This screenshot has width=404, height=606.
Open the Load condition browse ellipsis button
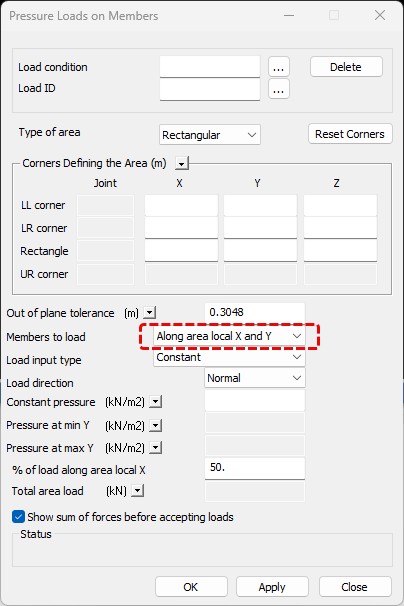(x=279, y=67)
